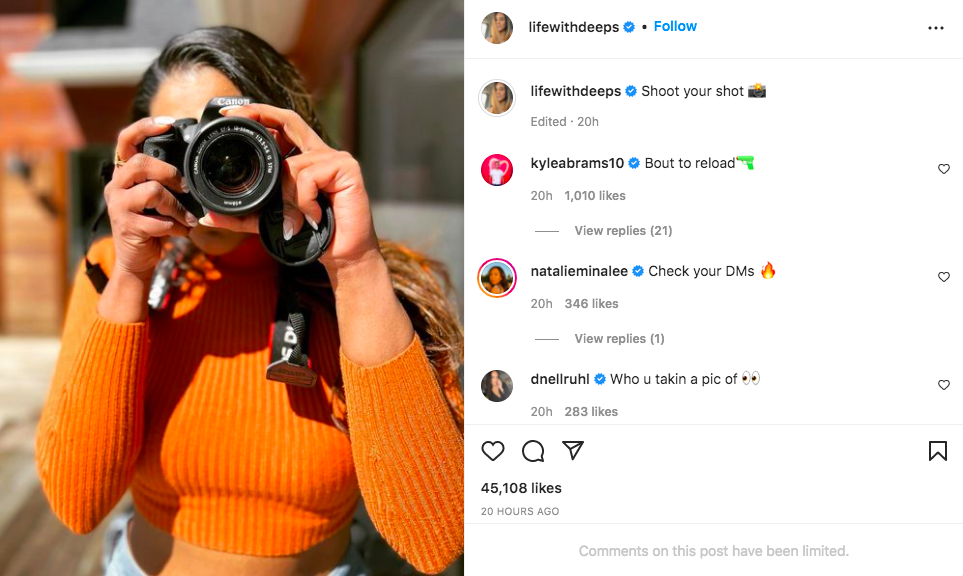Like natalieminalee's comment
Screen dimensions: 963x576
coord(943,277)
